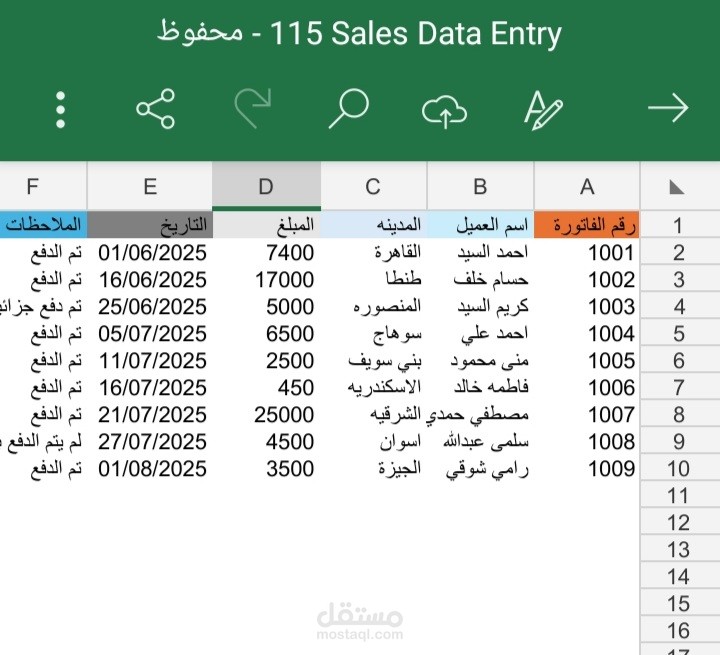Select customer cell حسام خلف
The height and width of the screenshot is (655, 720).
click(480, 279)
